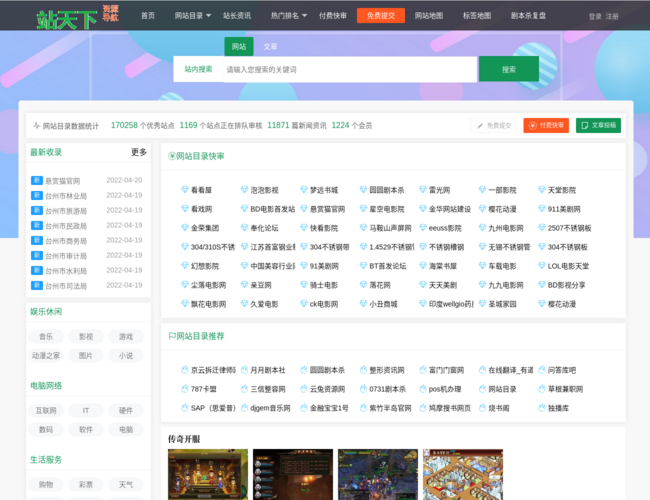This screenshot has width=650, height=500.
Task: Click the 注册 link
Action: pyautogui.click(x=612, y=17)
